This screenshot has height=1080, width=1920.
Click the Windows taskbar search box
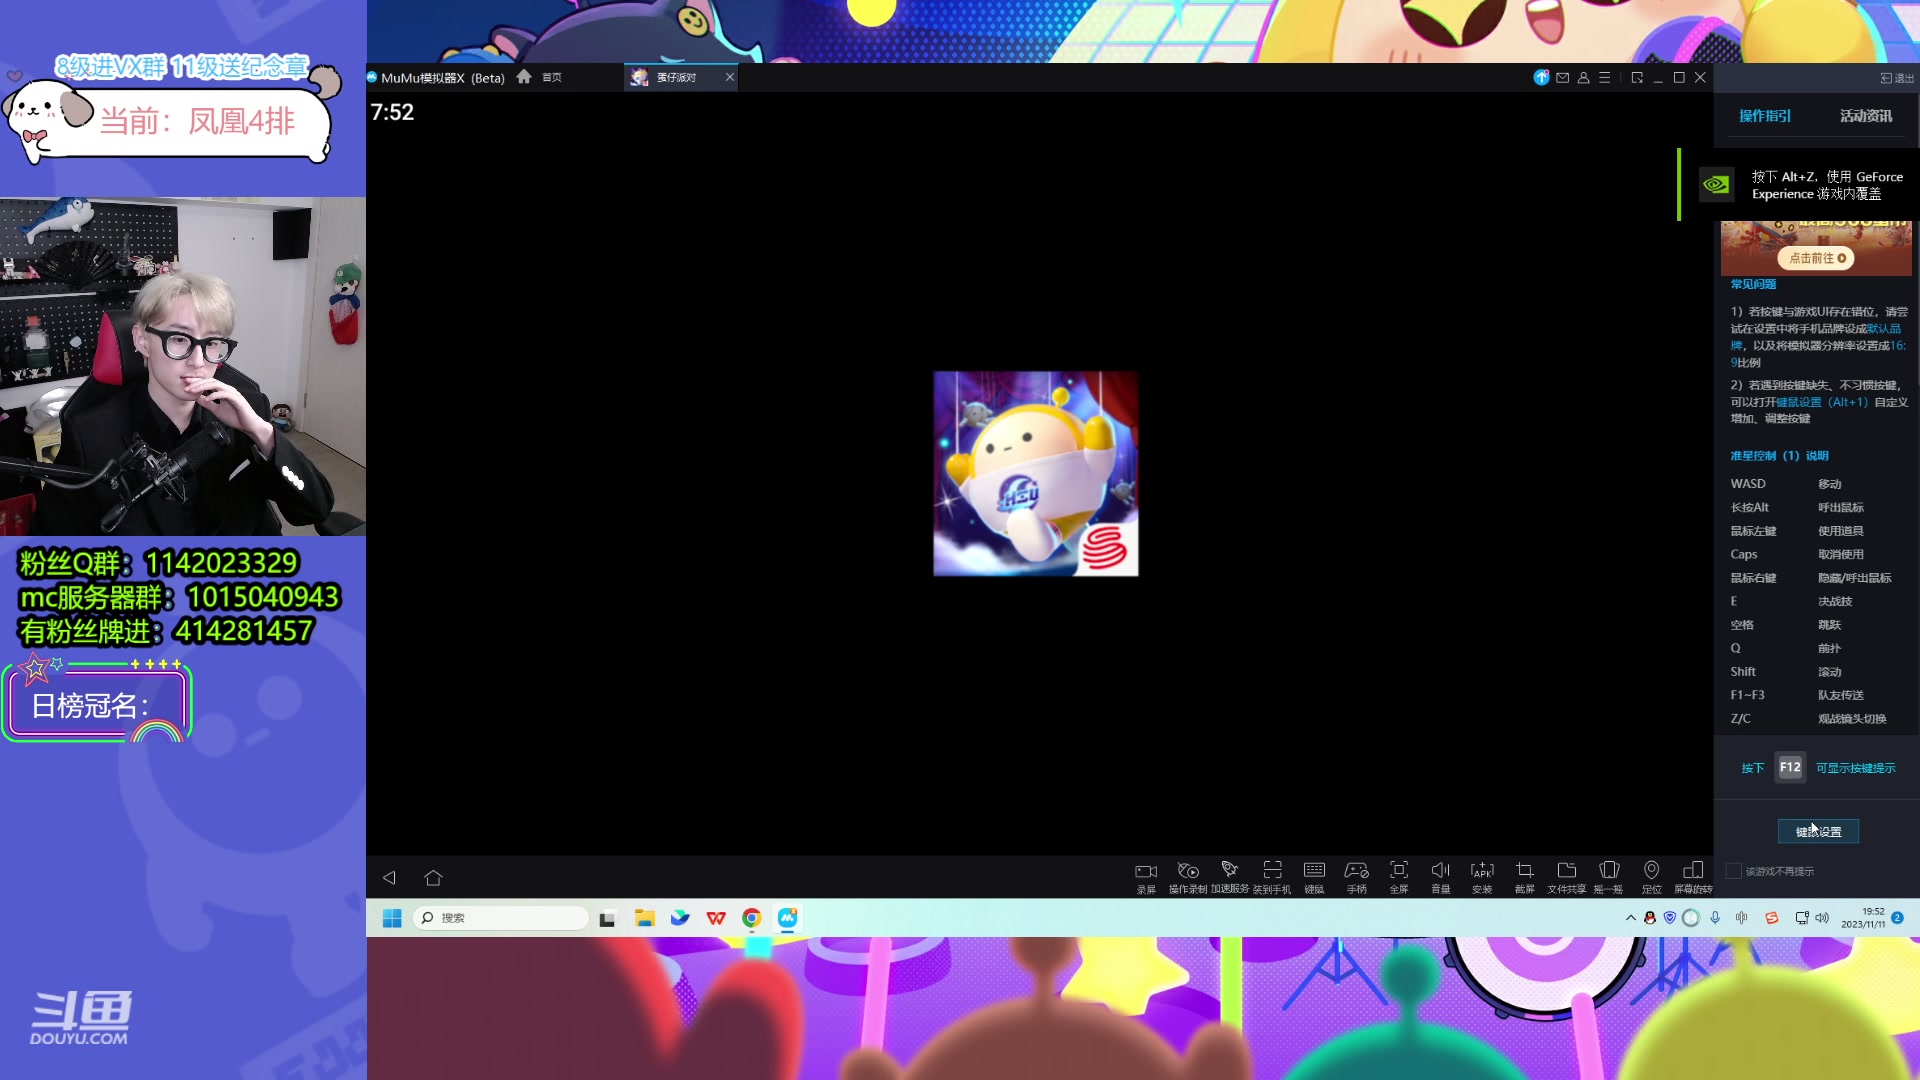500,918
